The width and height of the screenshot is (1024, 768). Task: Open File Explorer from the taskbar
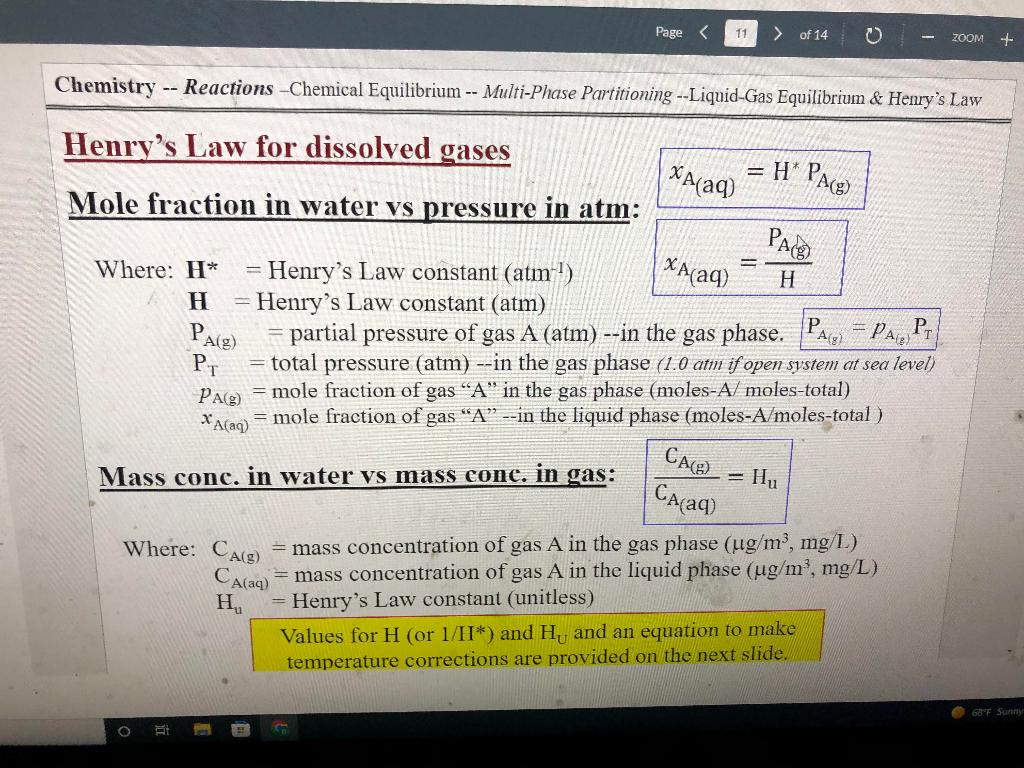pos(200,730)
